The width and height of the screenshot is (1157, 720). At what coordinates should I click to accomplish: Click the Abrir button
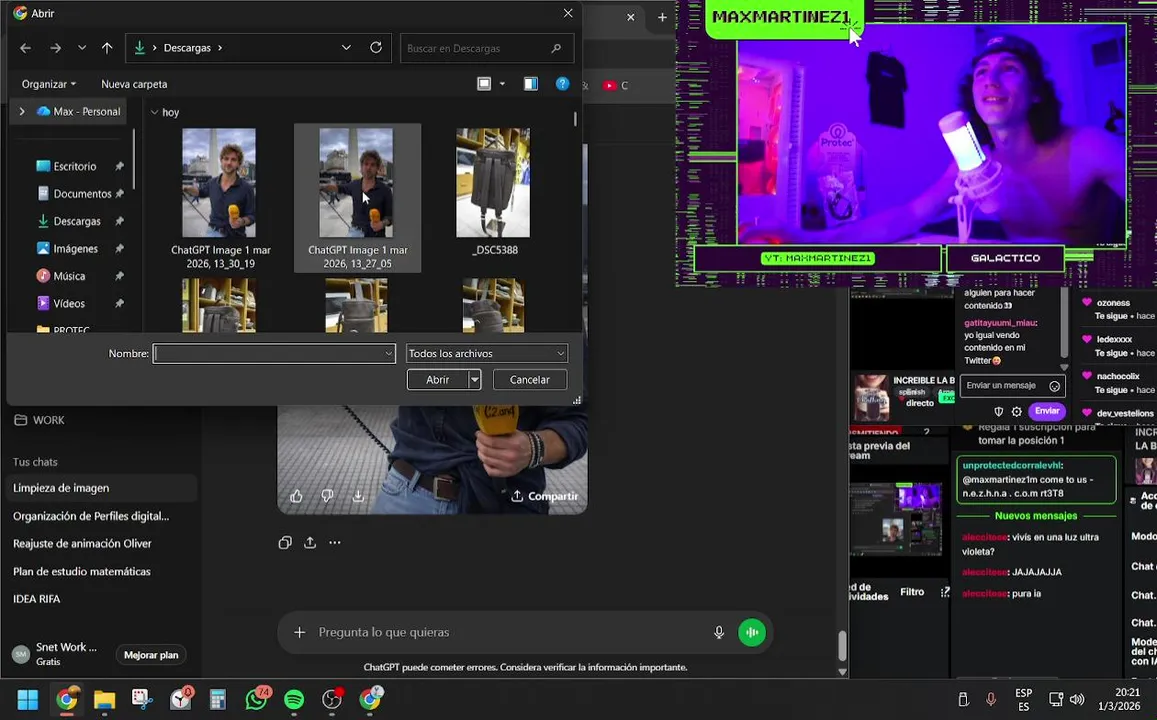pos(438,379)
